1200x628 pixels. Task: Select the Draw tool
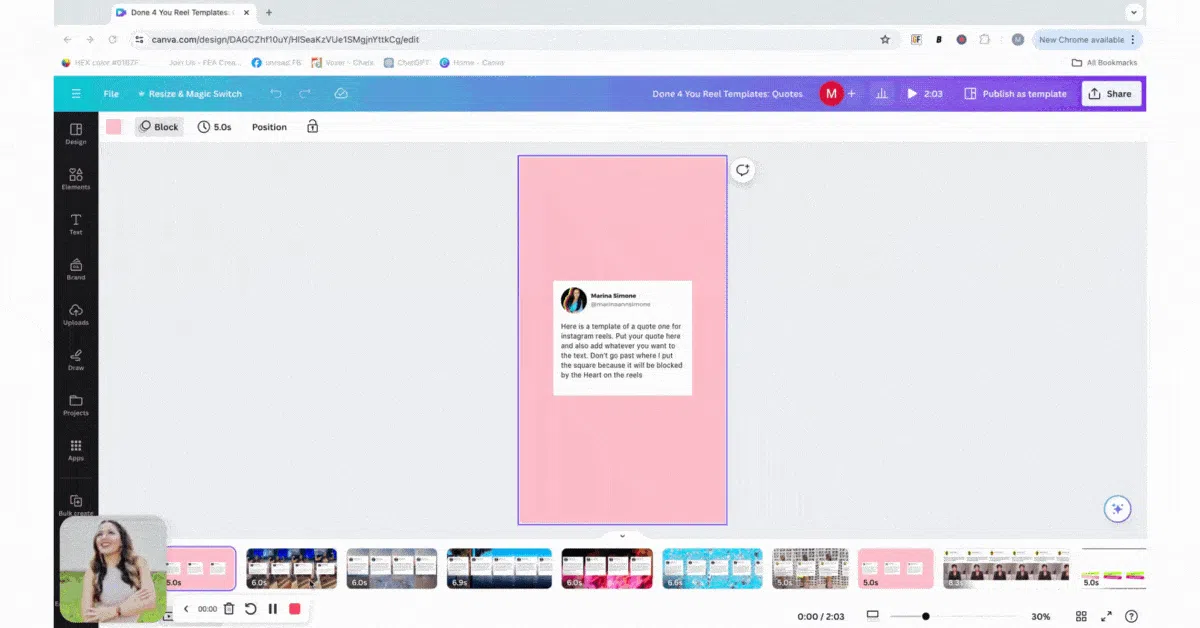click(76, 360)
